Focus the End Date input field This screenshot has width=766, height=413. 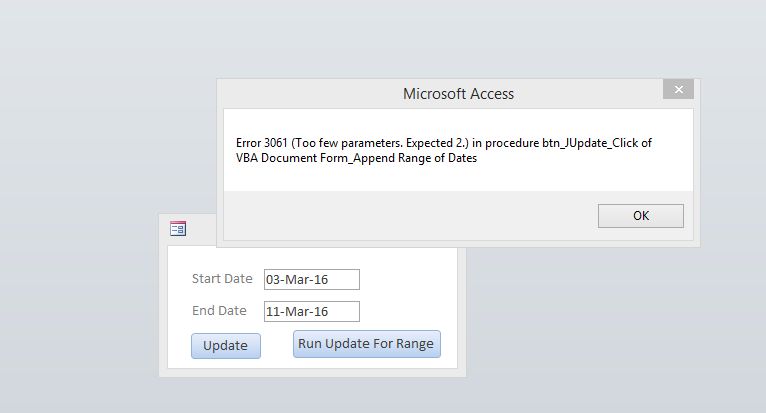(x=312, y=311)
